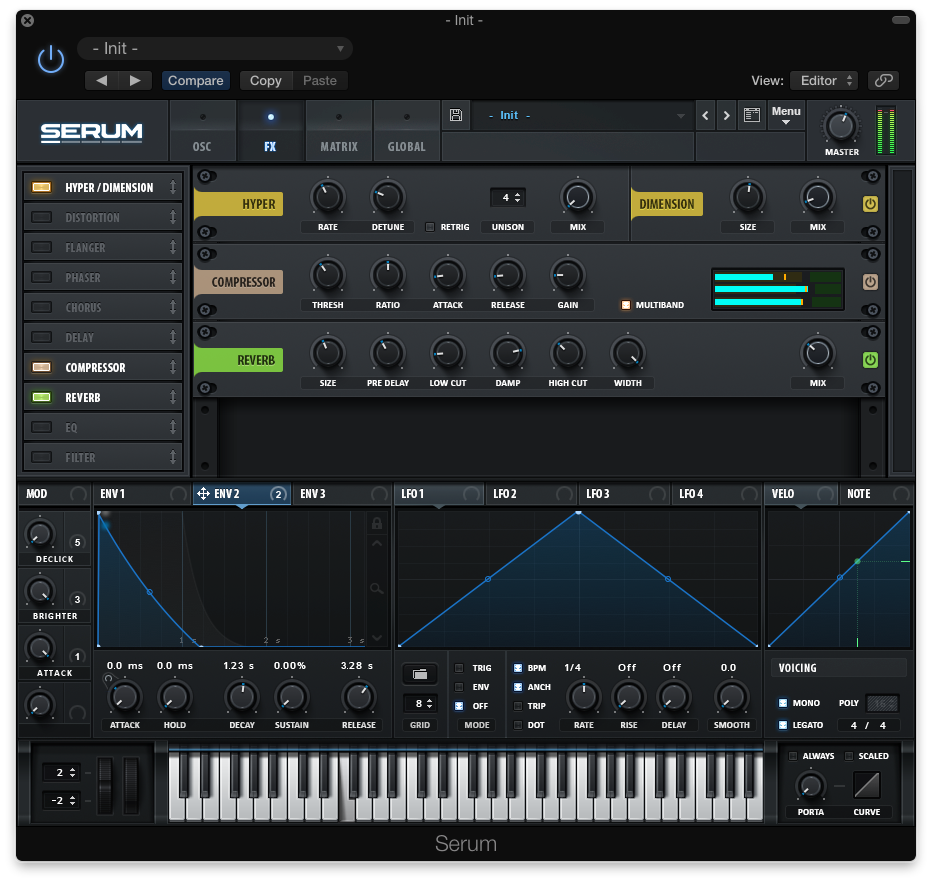The width and height of the screenshot is (932, 883).
Task: Enable Chorus in the FX list
Action: click(42, 307)
